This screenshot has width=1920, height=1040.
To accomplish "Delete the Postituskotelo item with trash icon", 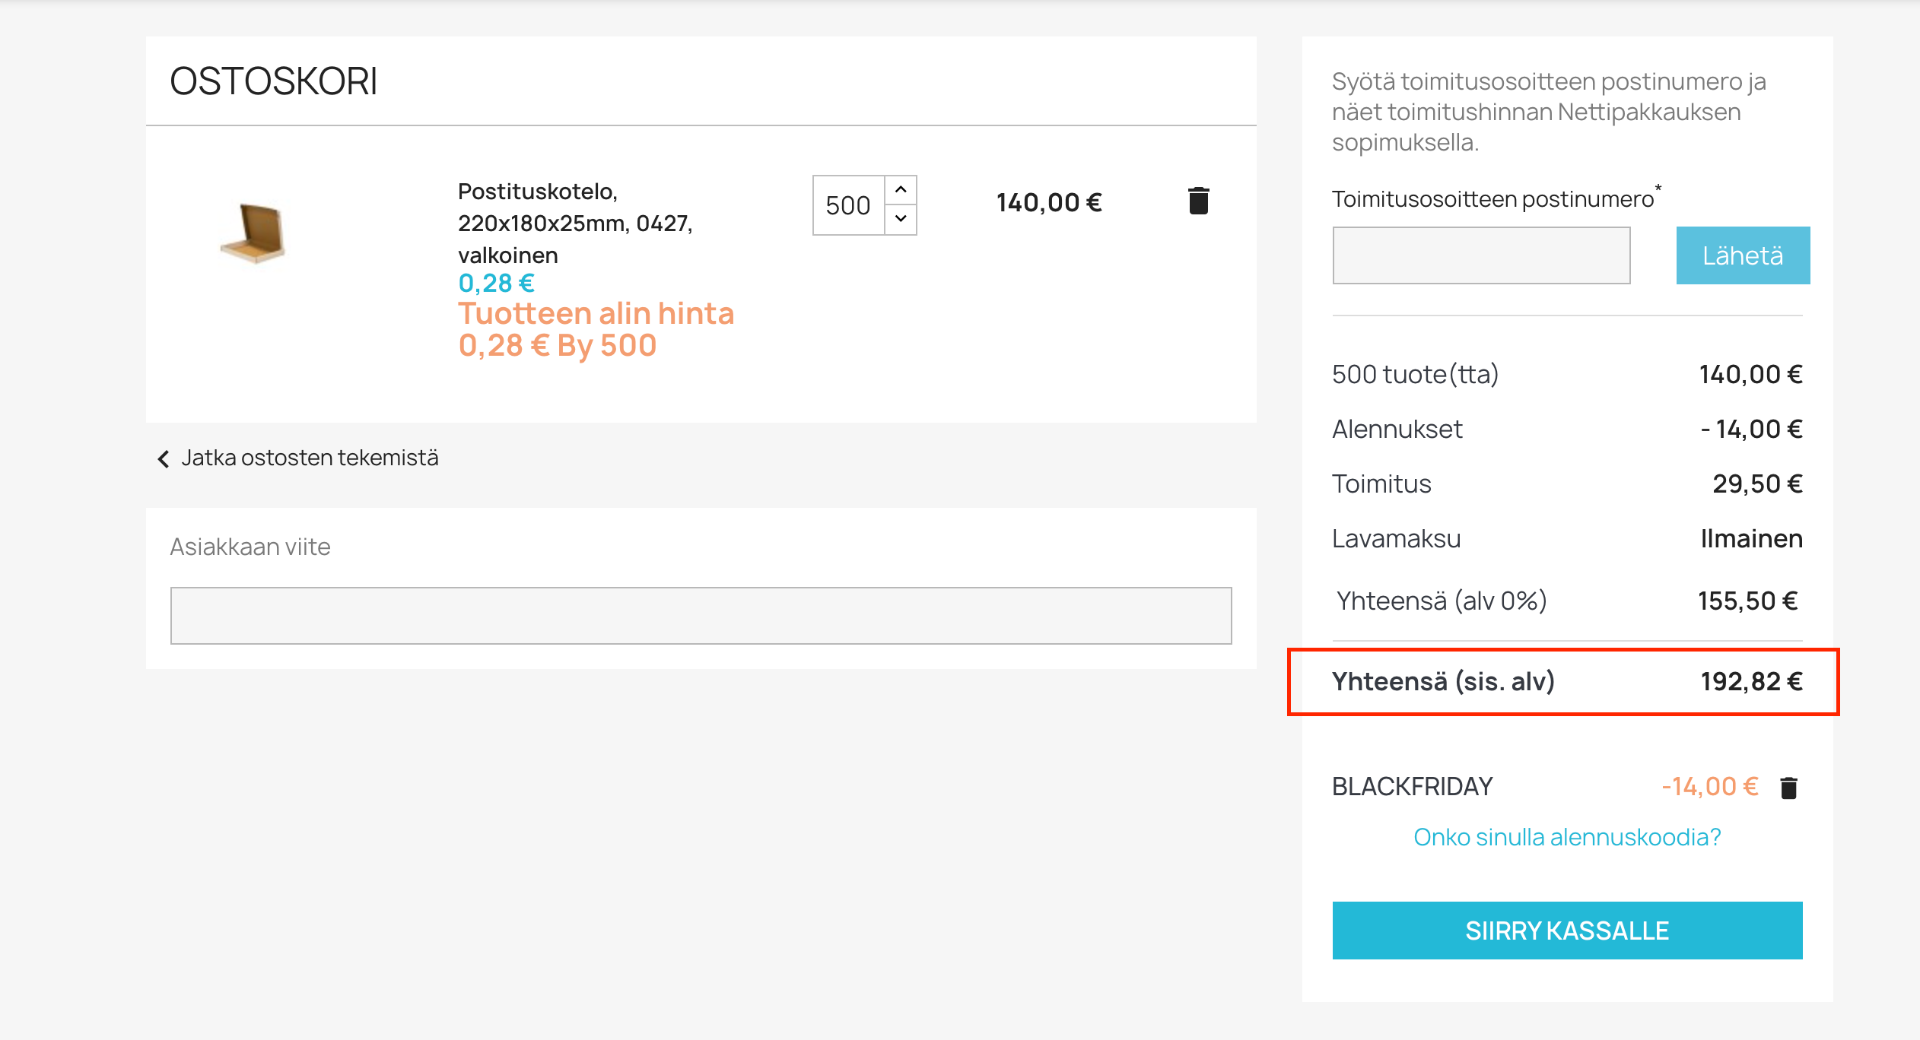I will click(x=1198, y=201).
